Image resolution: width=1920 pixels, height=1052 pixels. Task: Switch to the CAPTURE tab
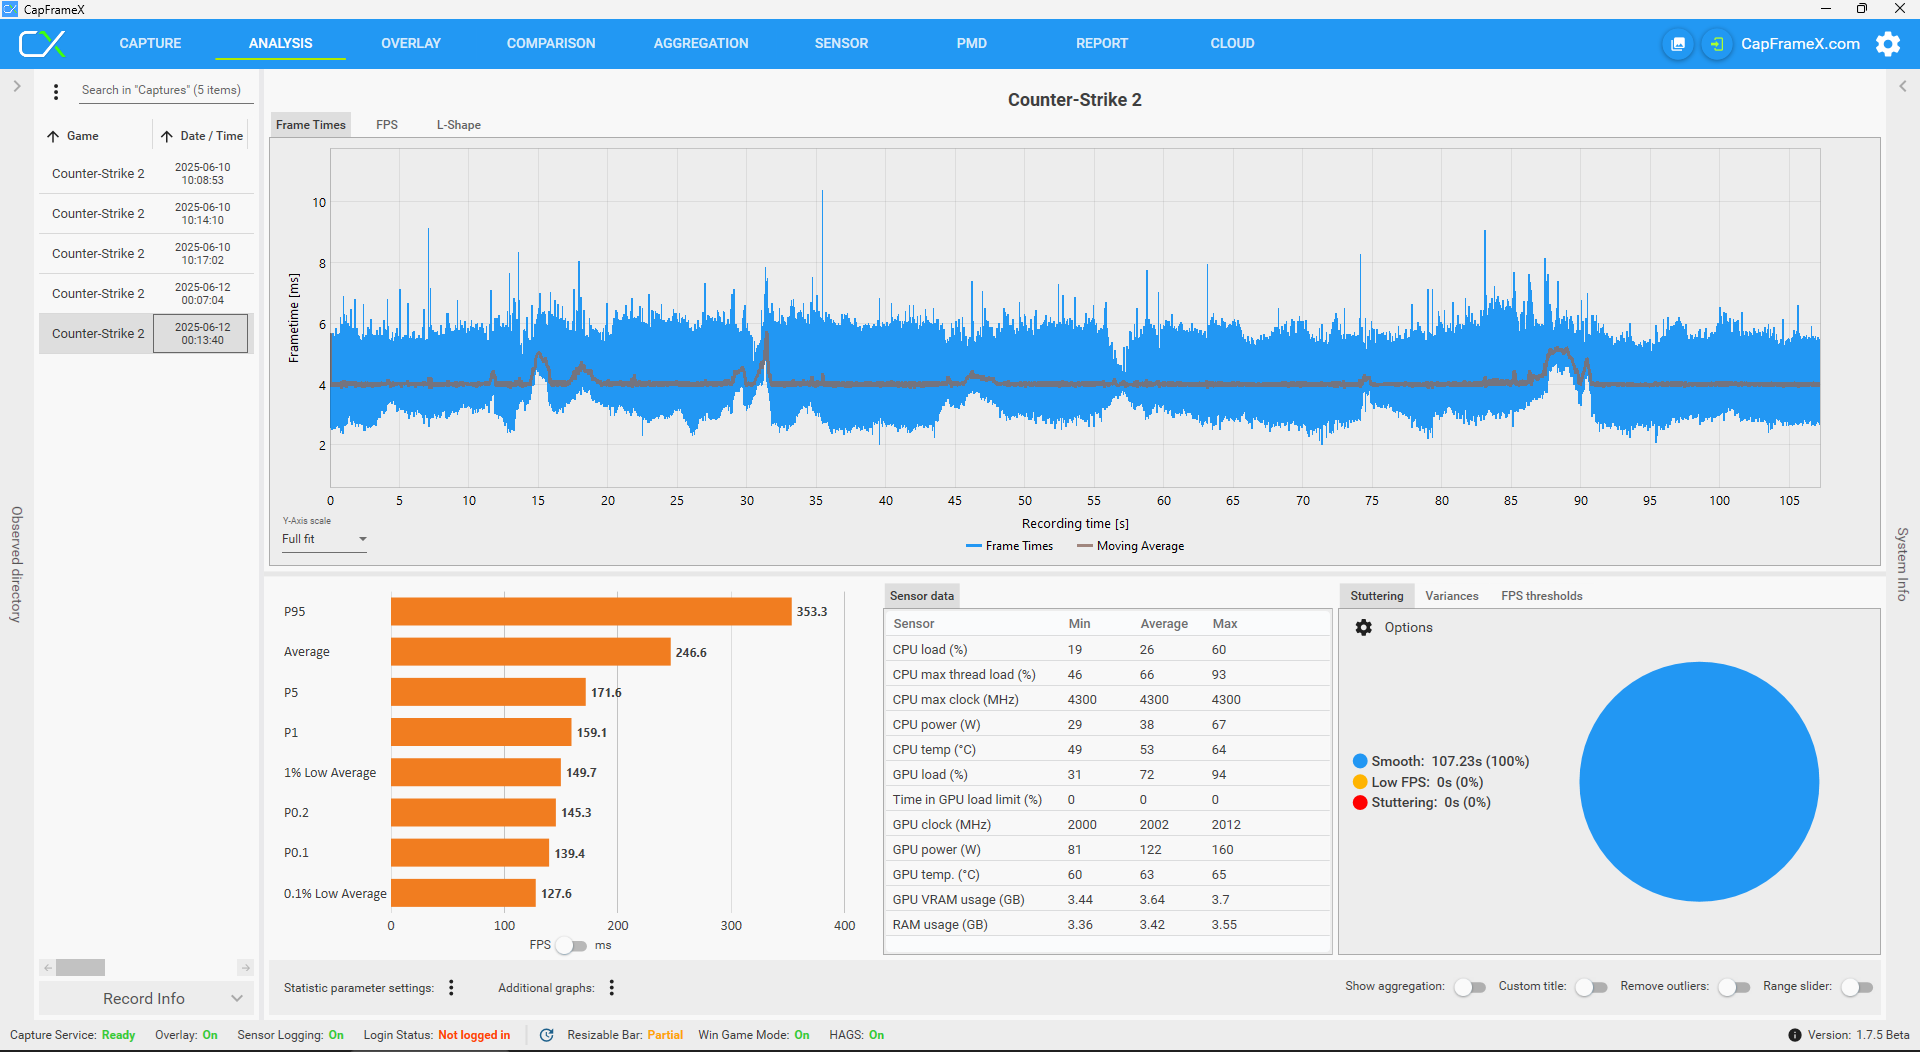[150, 43]
